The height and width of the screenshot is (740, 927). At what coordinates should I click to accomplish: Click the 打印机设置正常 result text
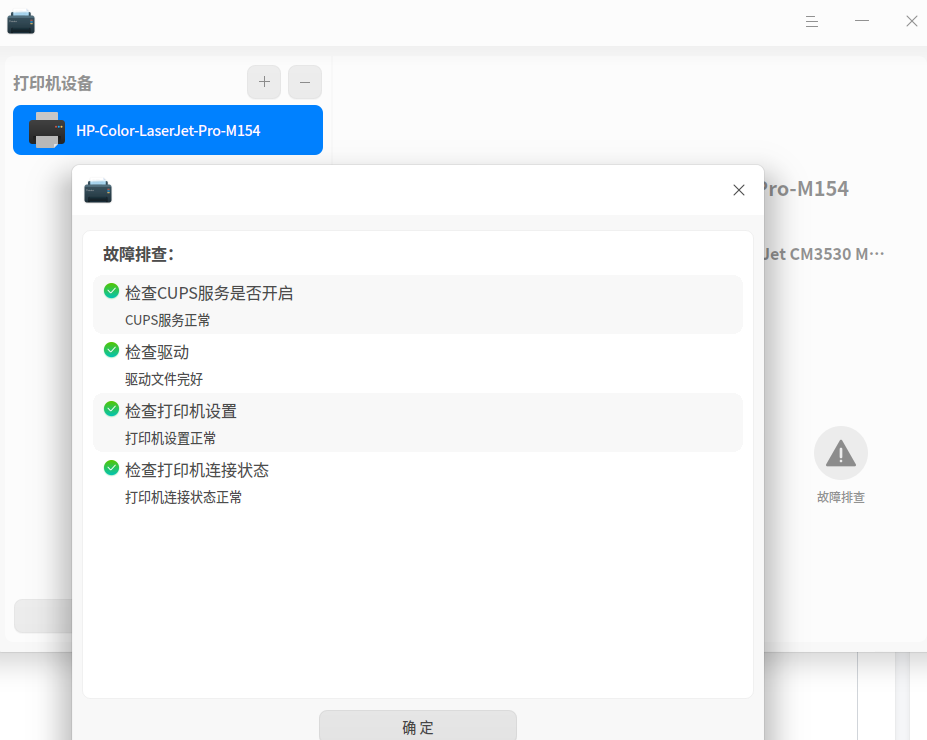coord(170,439)
